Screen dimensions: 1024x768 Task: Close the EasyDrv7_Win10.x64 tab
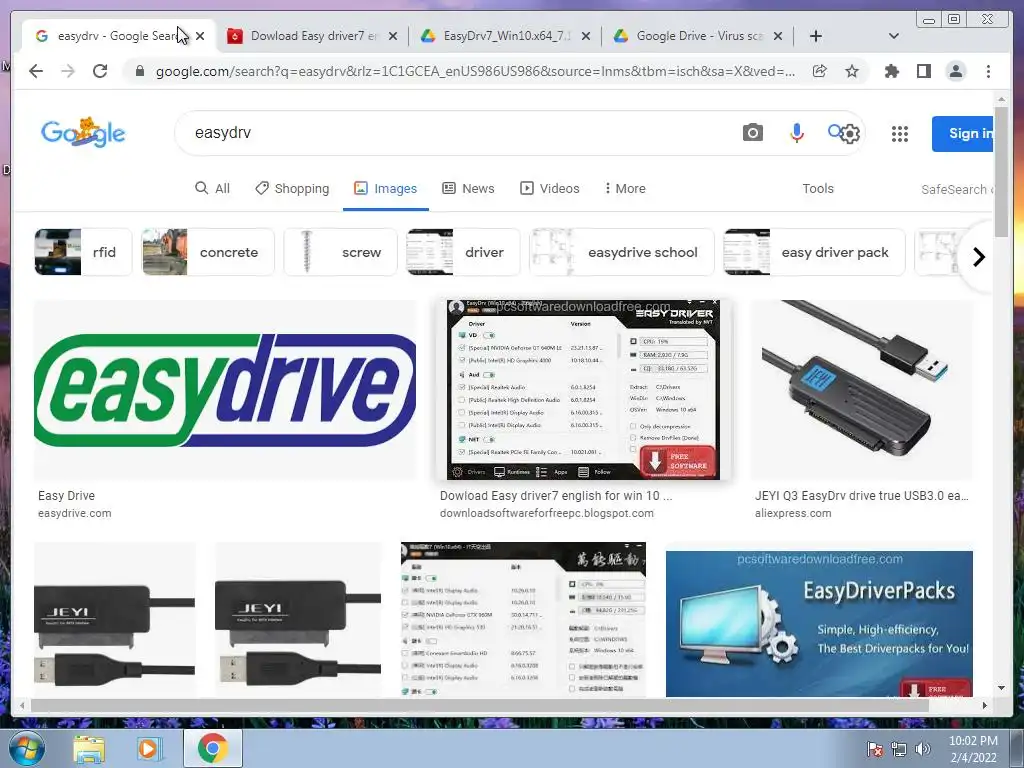point(586,36)
